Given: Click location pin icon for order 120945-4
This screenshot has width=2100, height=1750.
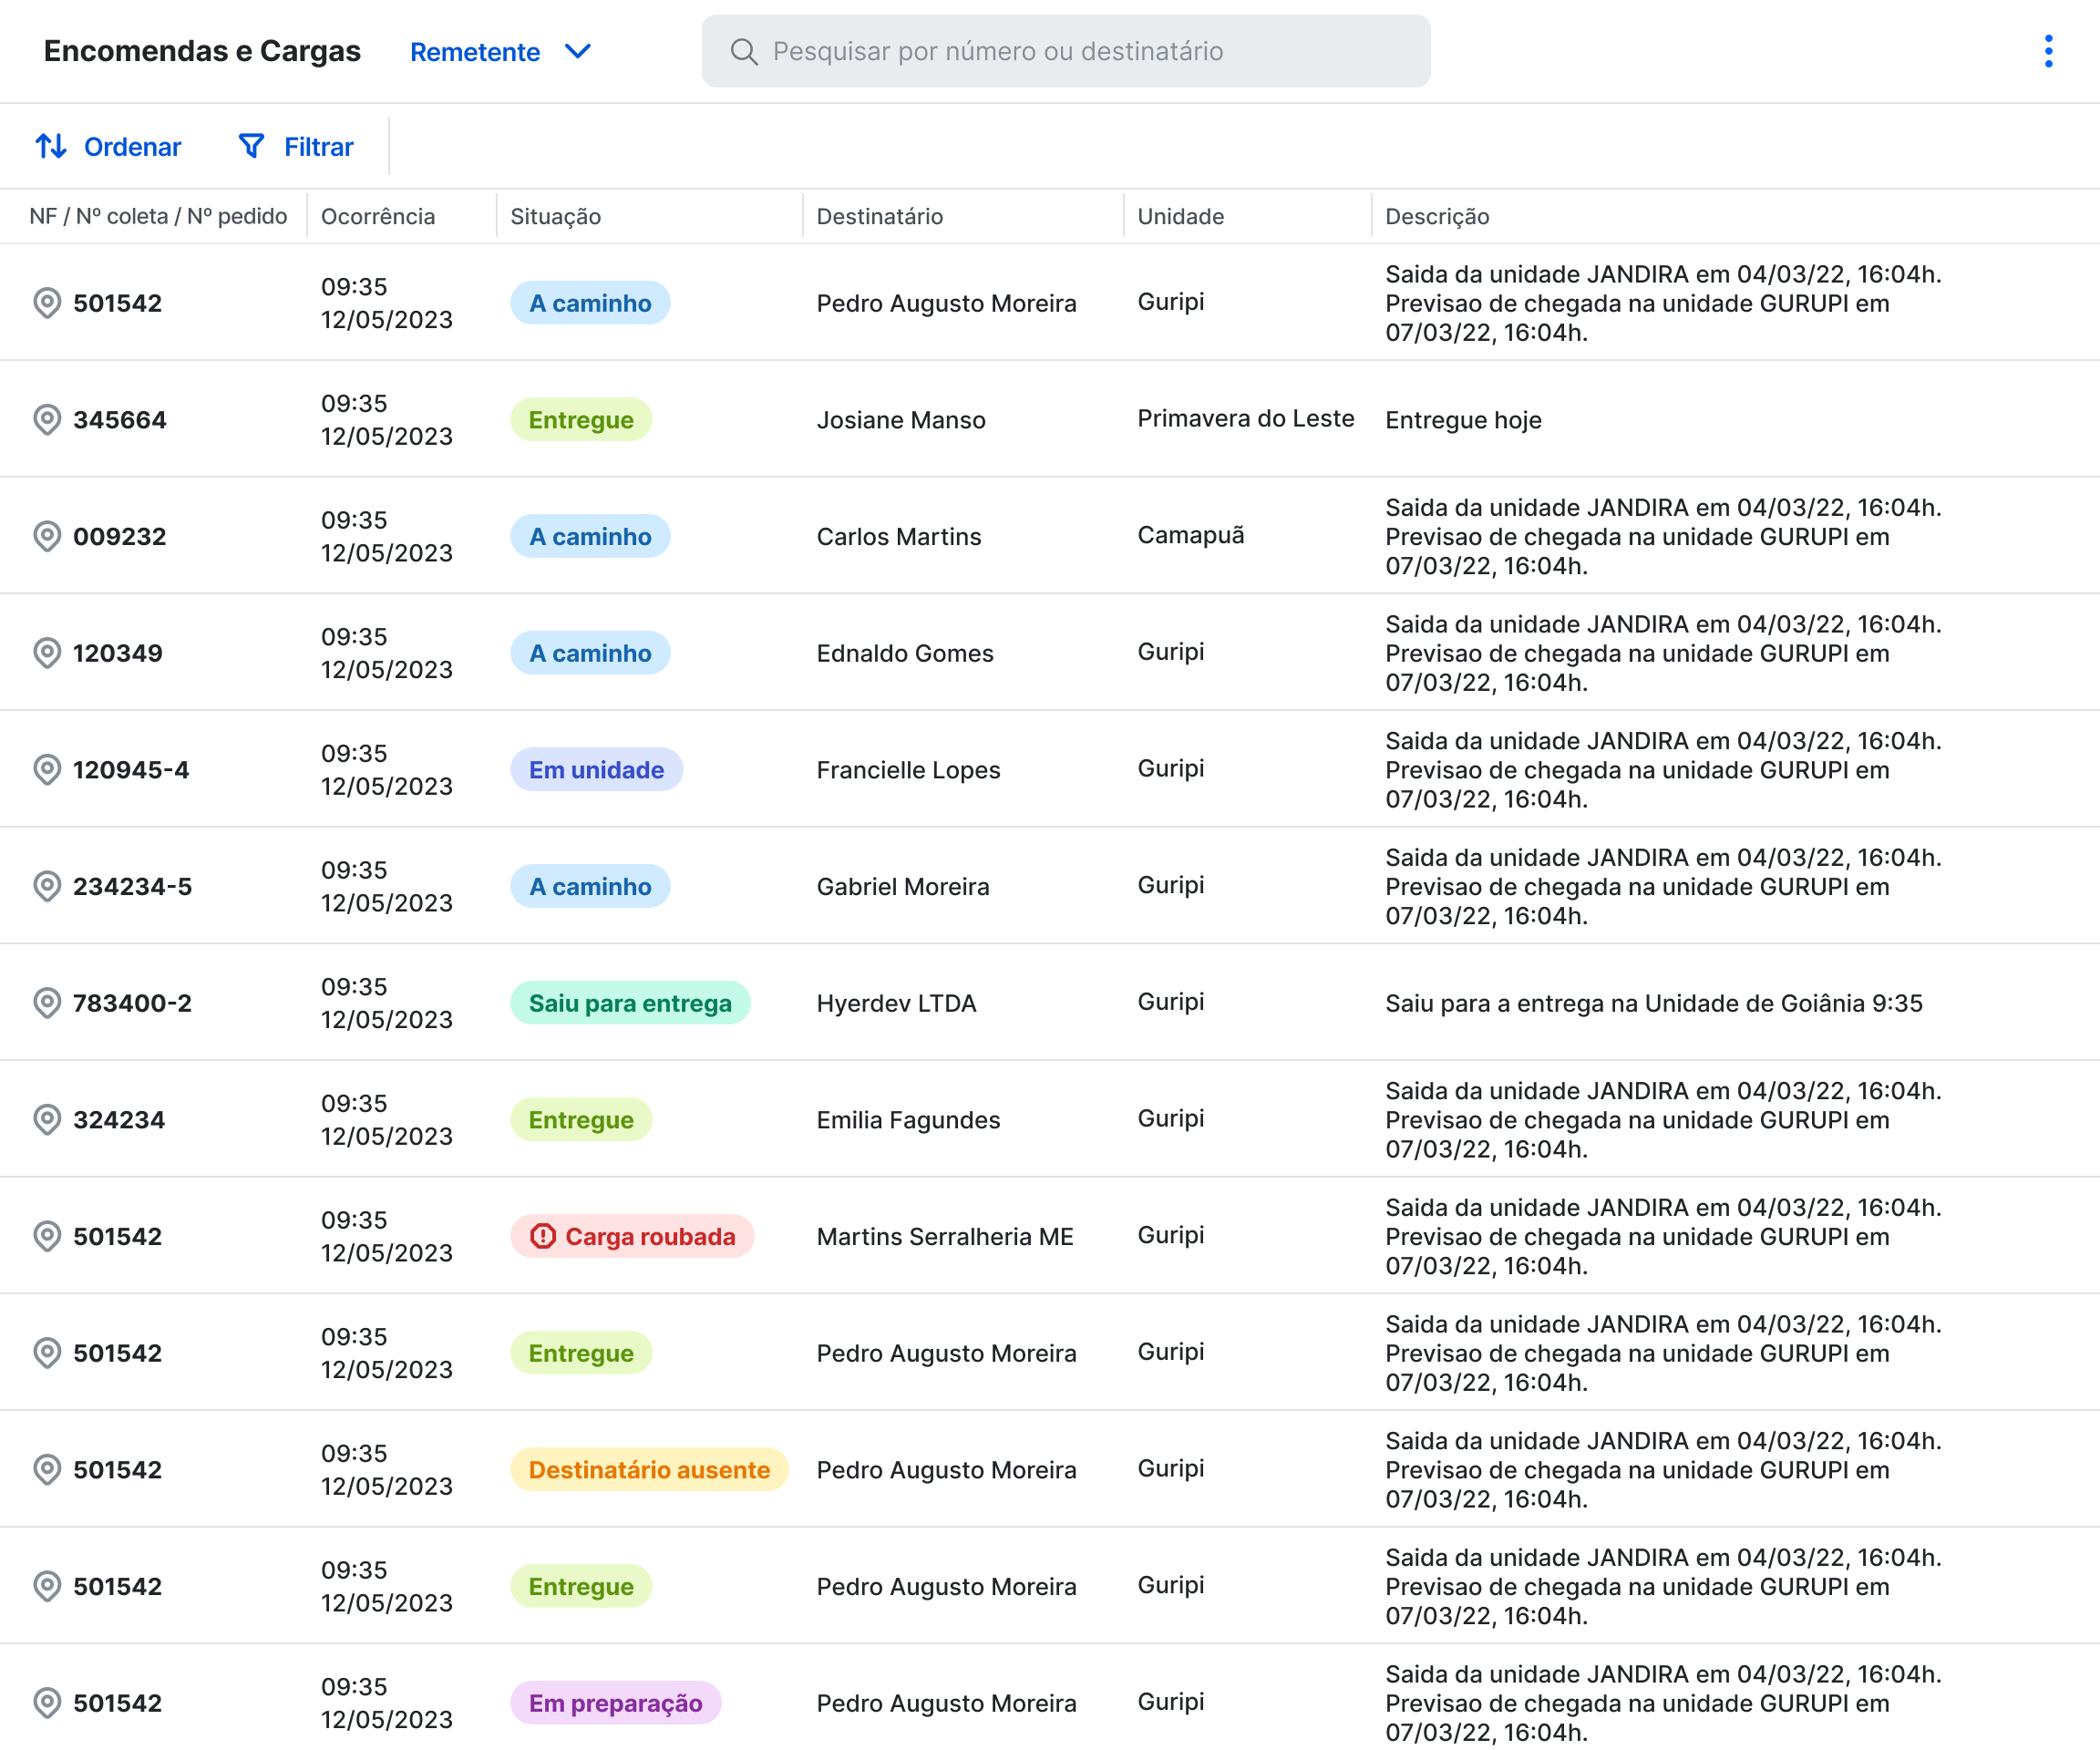Looking at the screenshot, I should click(x=47, y=769).
